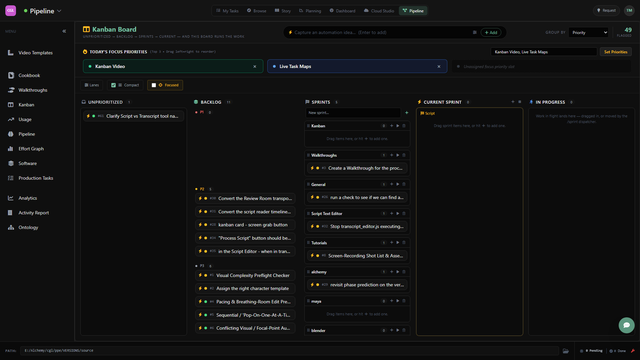Collapse the sidebar with double-chevron icon
Viewport: 640px width, 360px height.
tap(64, 31)
